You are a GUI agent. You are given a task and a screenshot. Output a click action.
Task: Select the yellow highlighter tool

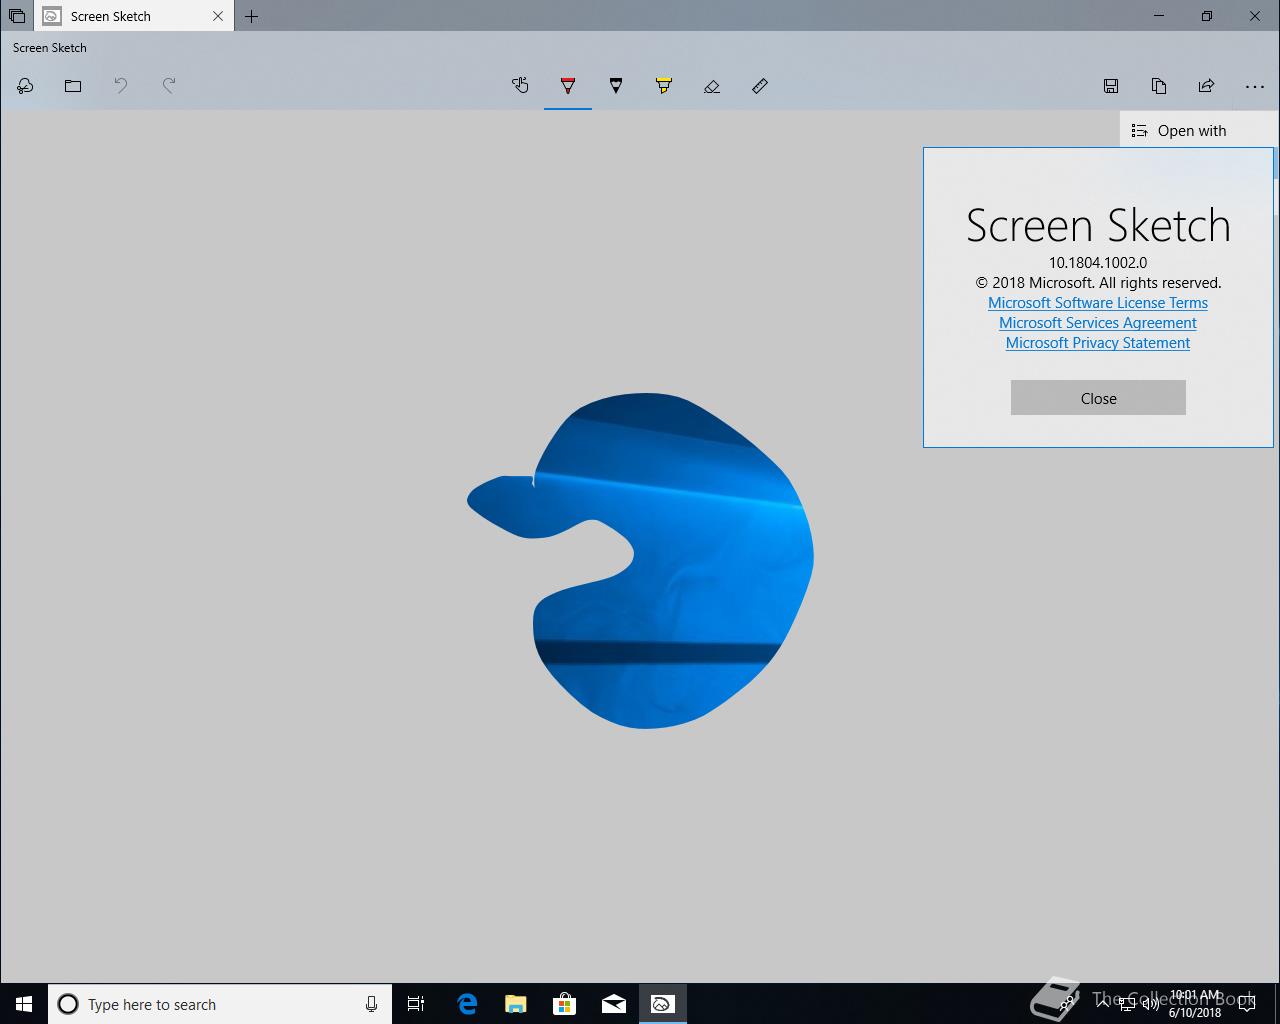(x=664, y=86)
